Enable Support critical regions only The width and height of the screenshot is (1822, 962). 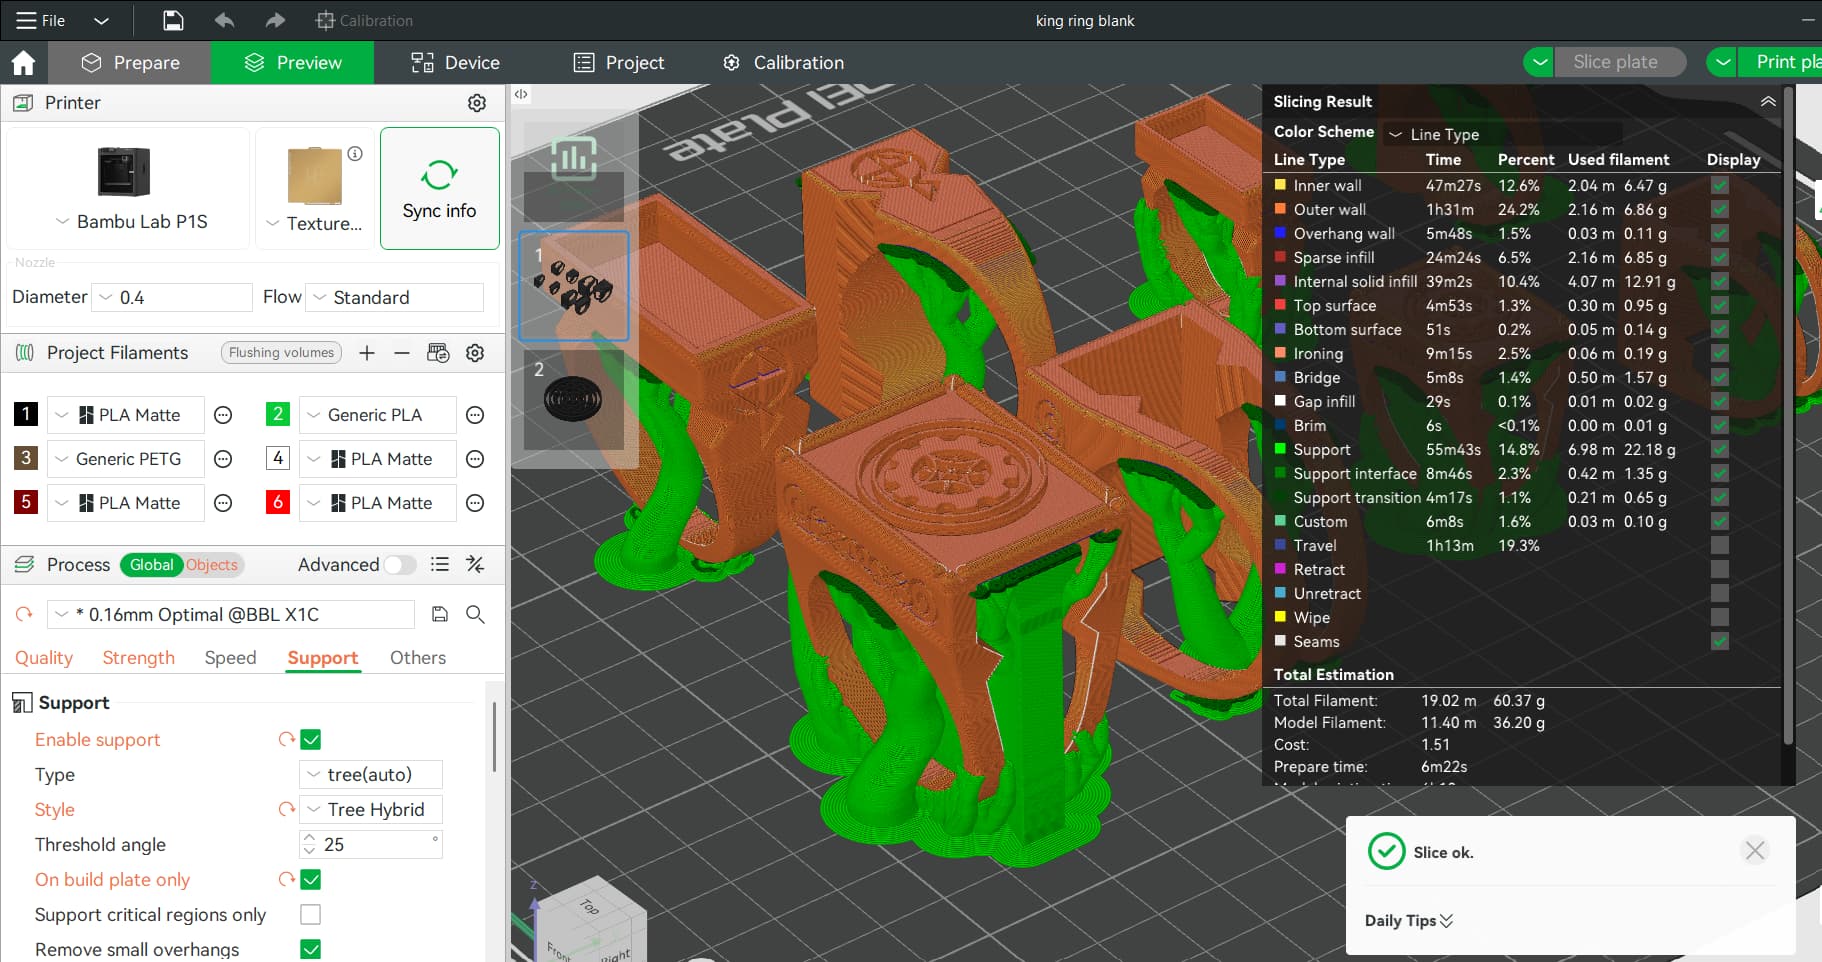[x=311, y=915]
